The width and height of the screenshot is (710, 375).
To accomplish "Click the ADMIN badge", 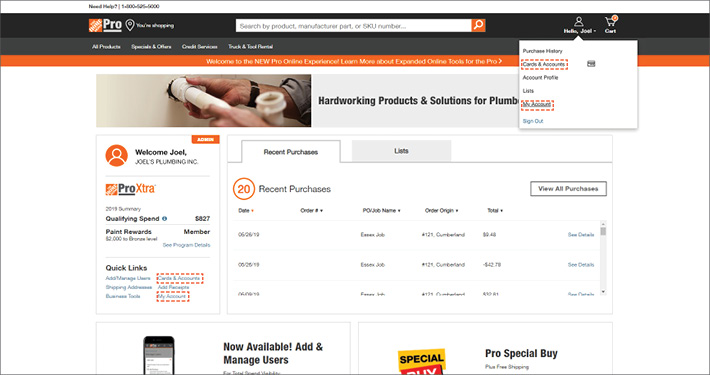I will (206, 139).
